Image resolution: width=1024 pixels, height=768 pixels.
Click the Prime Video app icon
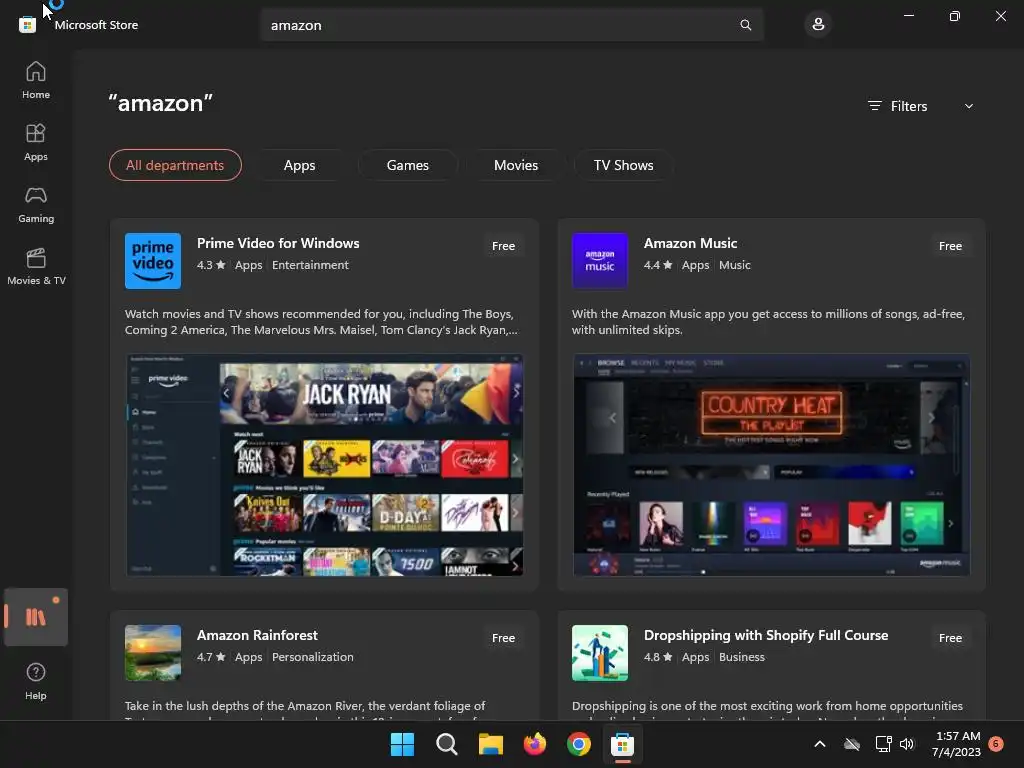coord(153,261)
